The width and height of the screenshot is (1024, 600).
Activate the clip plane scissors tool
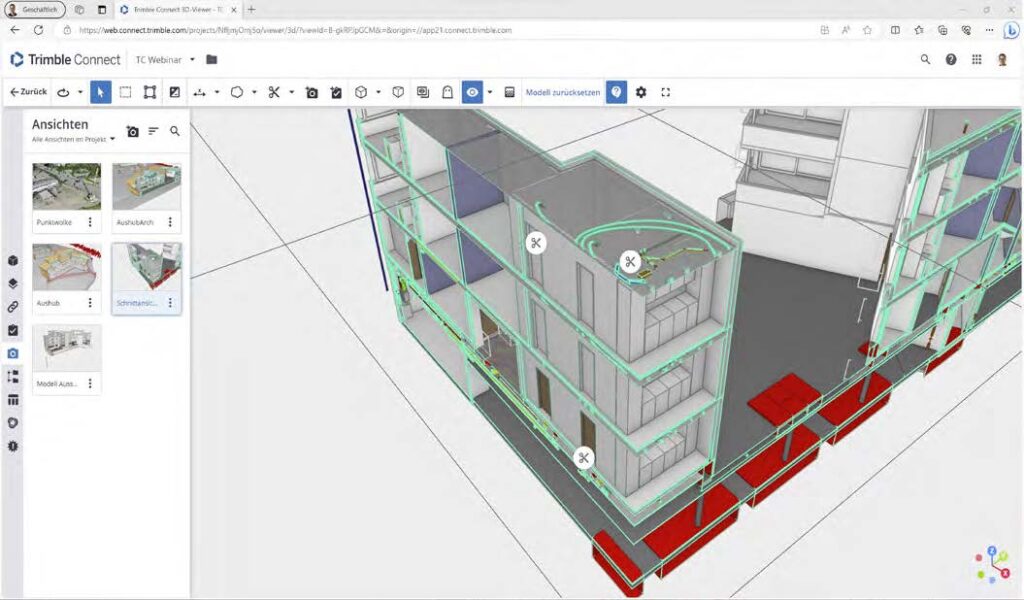273,92
